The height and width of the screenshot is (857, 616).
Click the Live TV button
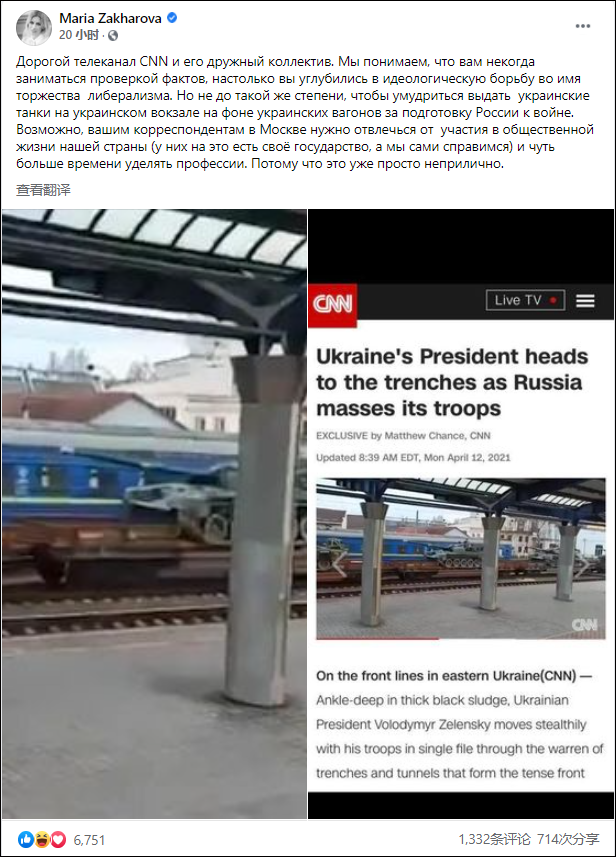pyautogui.click(x=525, y=301)
